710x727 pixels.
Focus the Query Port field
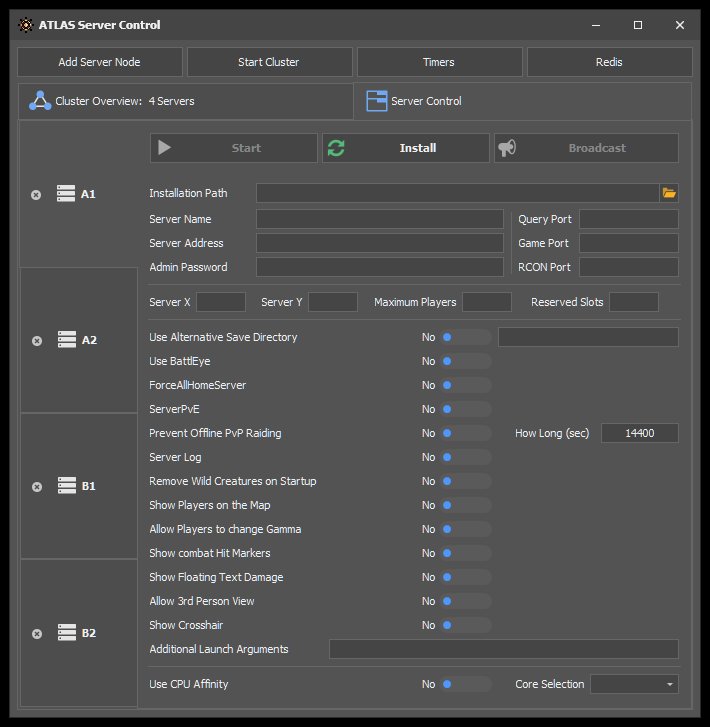(x=629, y=219)
